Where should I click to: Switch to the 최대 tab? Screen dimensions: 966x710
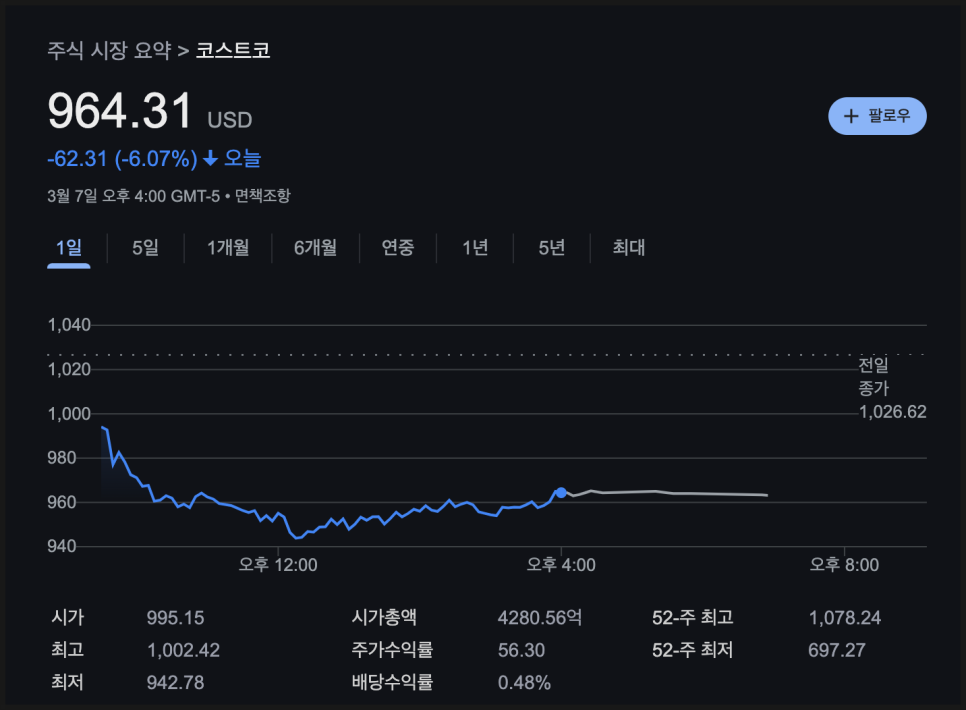pos(628,248)
